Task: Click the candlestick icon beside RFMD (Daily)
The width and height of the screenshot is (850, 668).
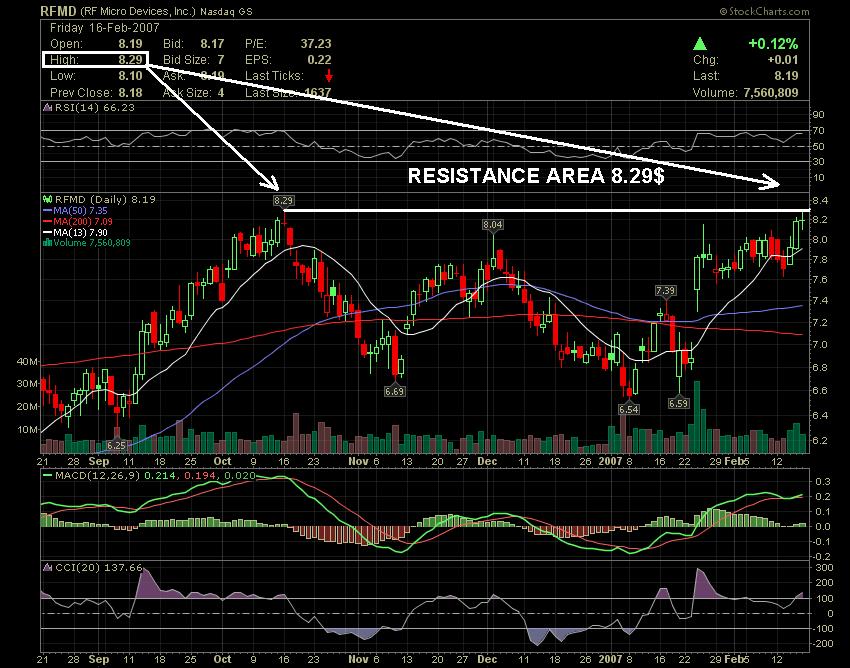Action: coord(48,200)
